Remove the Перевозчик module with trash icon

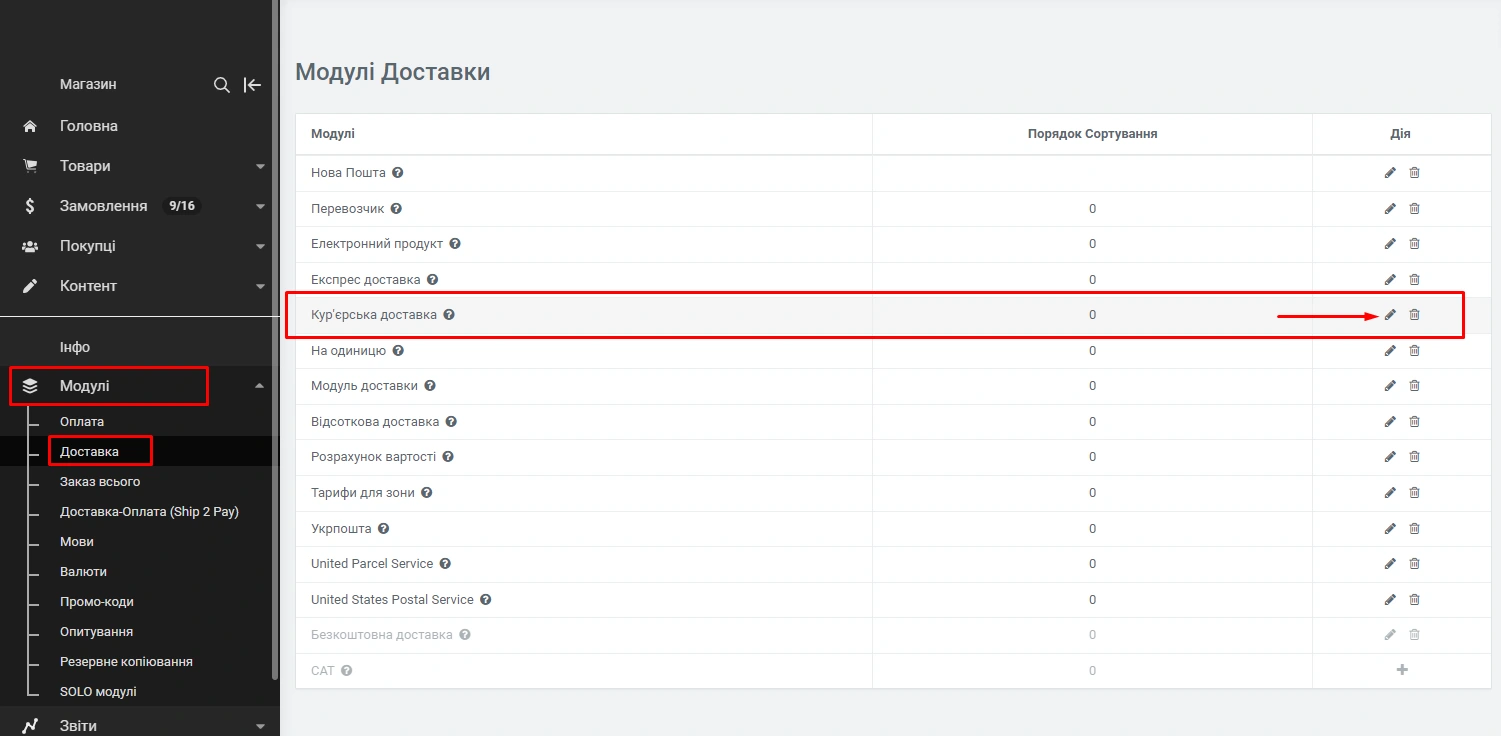tap(1414, 209)
